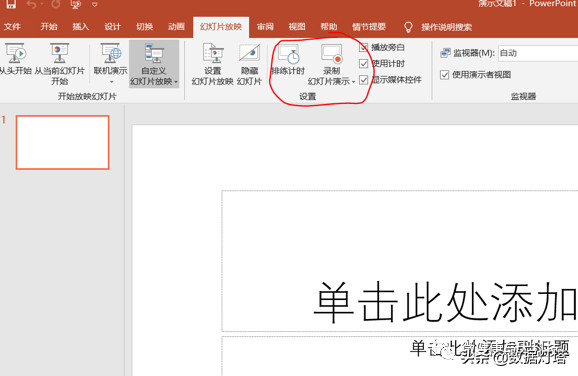Open the 监视器(M) combo box
This screenshot has width=578, height=376.
pyautogui.click(x=538, y=53)
